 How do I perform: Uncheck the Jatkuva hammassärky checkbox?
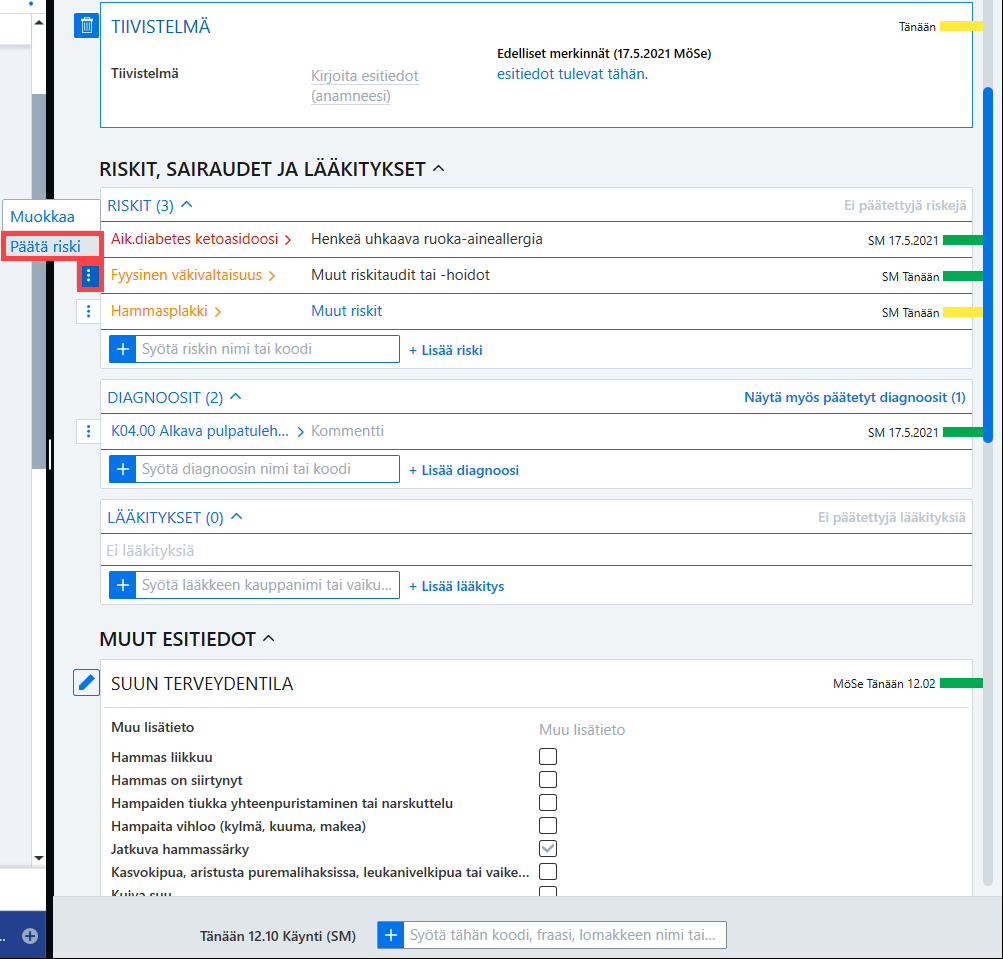(548, 849)
